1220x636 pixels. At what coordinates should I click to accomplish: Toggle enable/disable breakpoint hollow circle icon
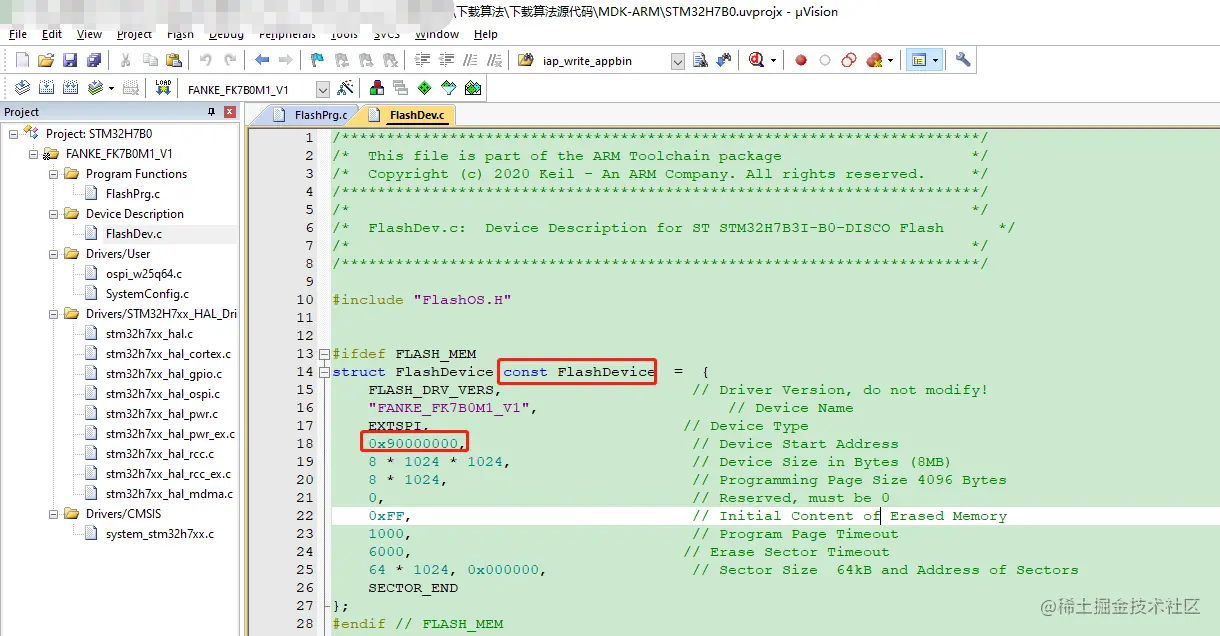click(x=825, y=60)
